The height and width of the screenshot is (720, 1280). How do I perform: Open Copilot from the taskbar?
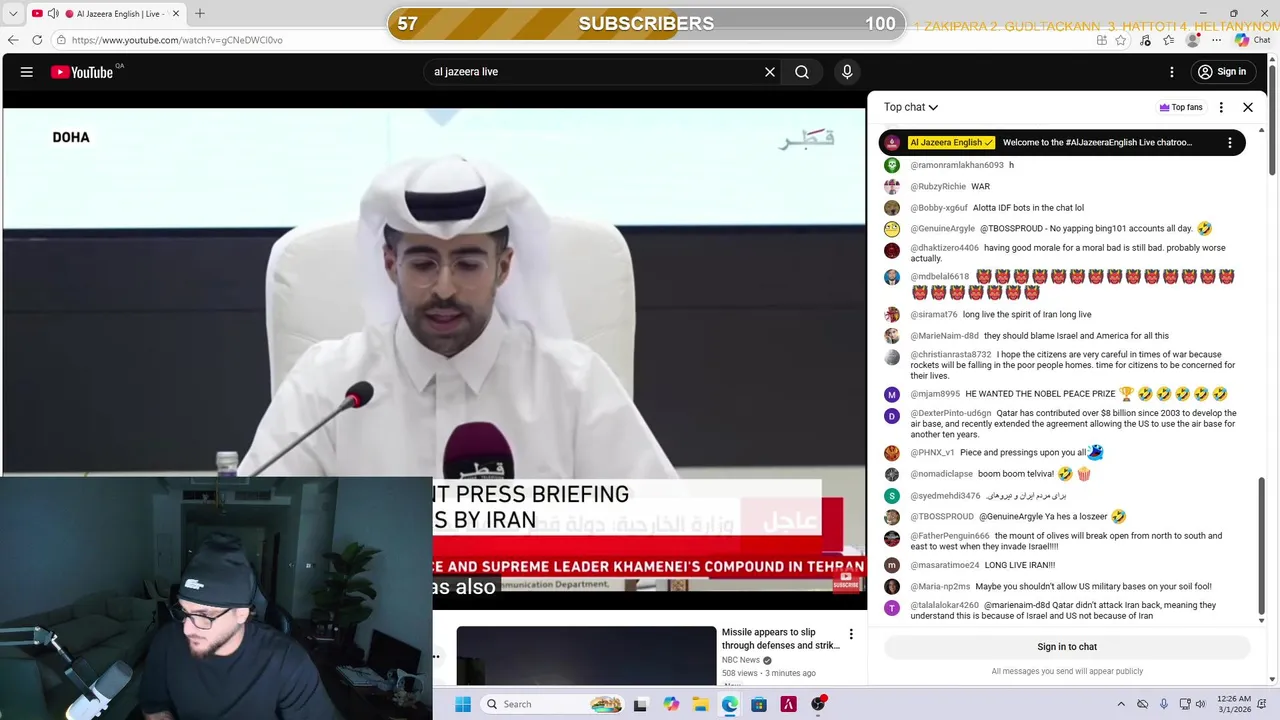(x=671, y=704)
